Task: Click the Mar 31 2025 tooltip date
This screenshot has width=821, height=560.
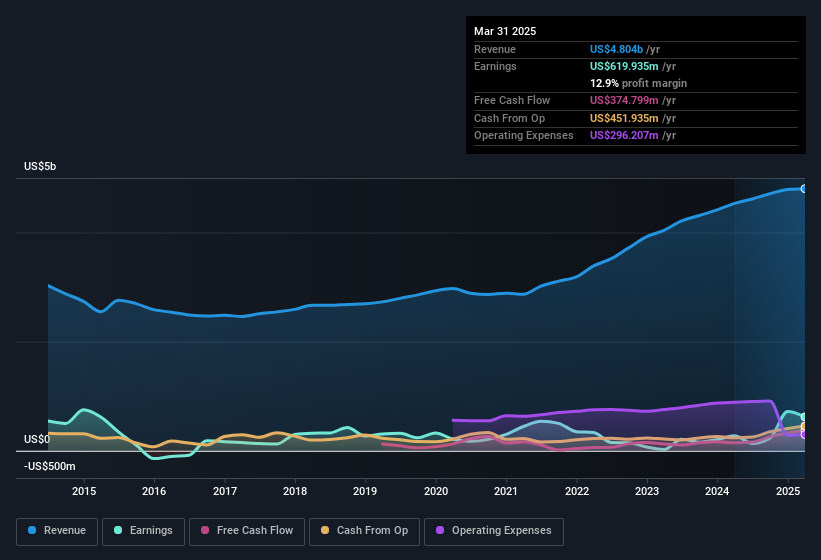Action: [x=505, y=31]
